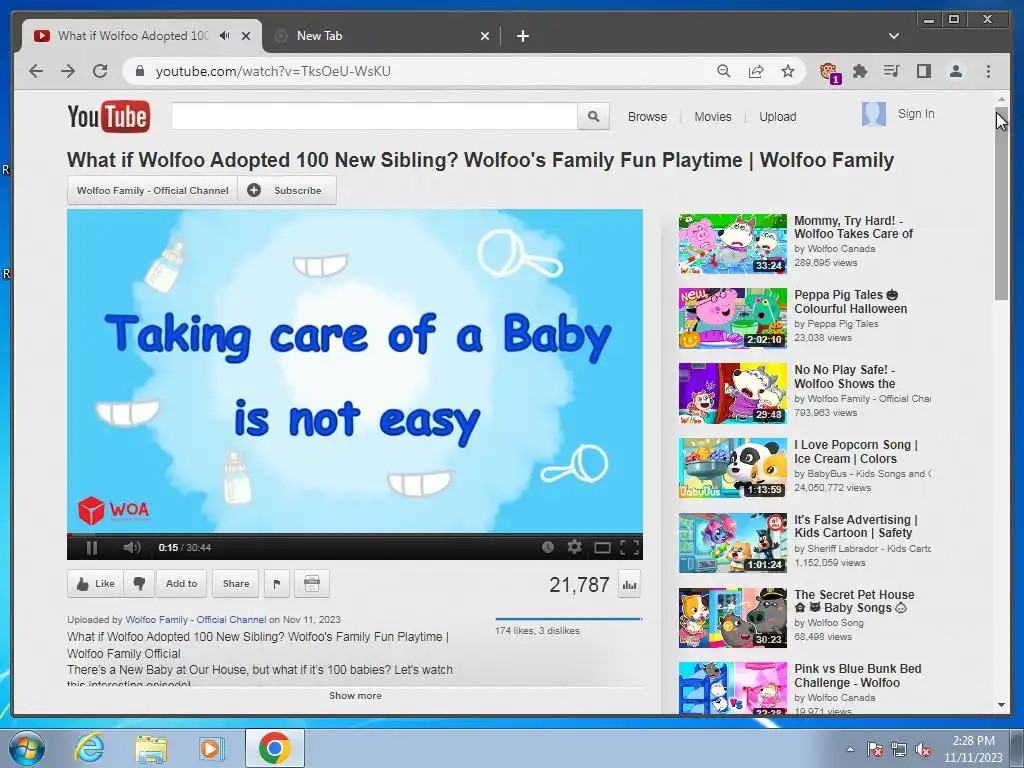Viewport: 1024px width, 768px height.
Task: Share this page icon in address bar
Action: tap(756, 71)
